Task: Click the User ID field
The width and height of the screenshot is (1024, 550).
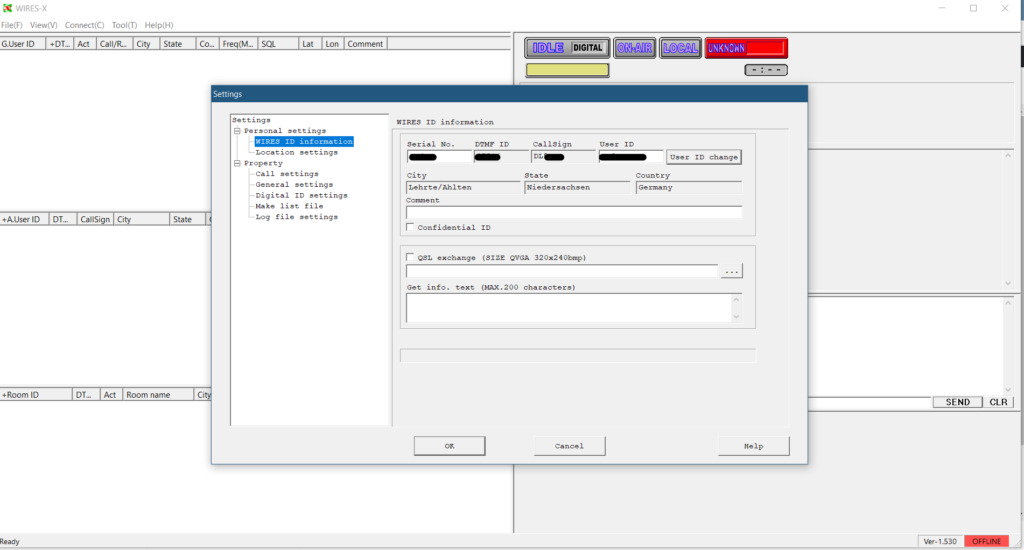Action: point(631,157)
